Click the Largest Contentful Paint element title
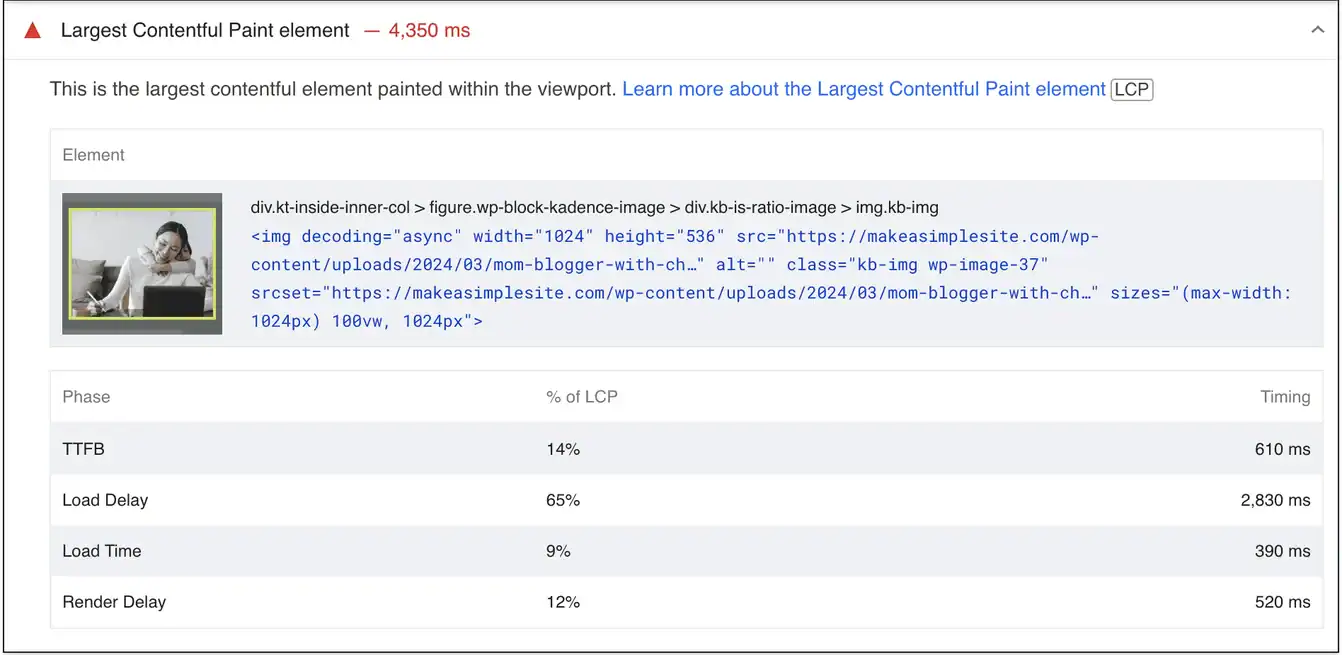Screen dimensions: 1342x655 205,31
